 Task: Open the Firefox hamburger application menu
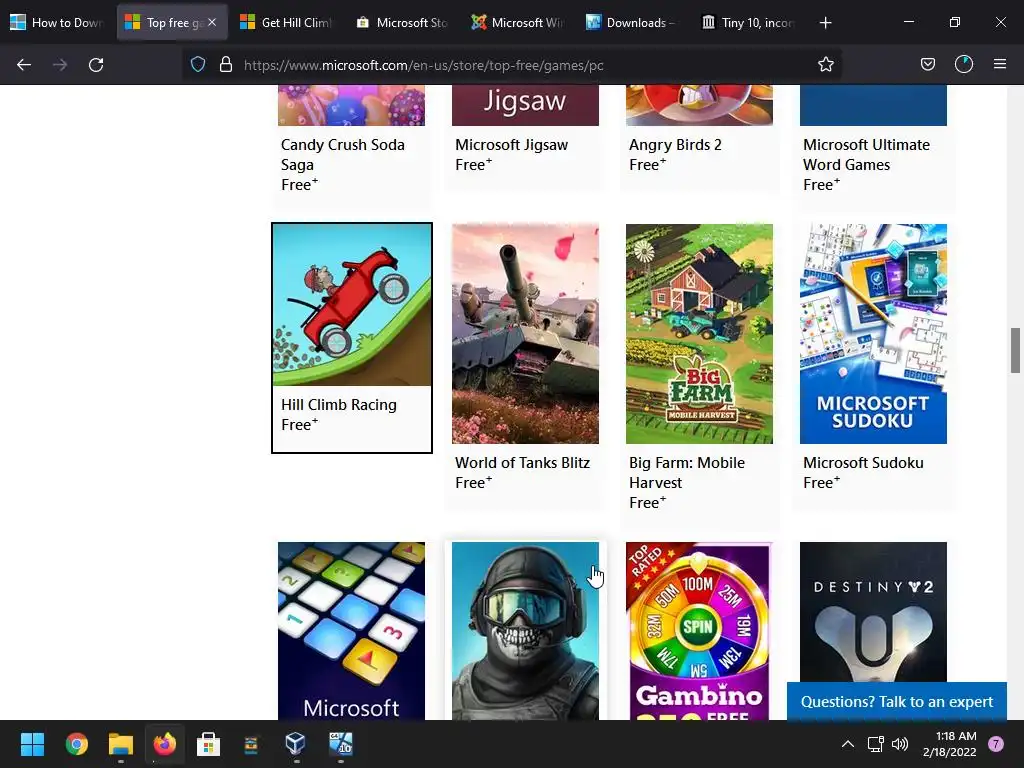pos(1000,64)
